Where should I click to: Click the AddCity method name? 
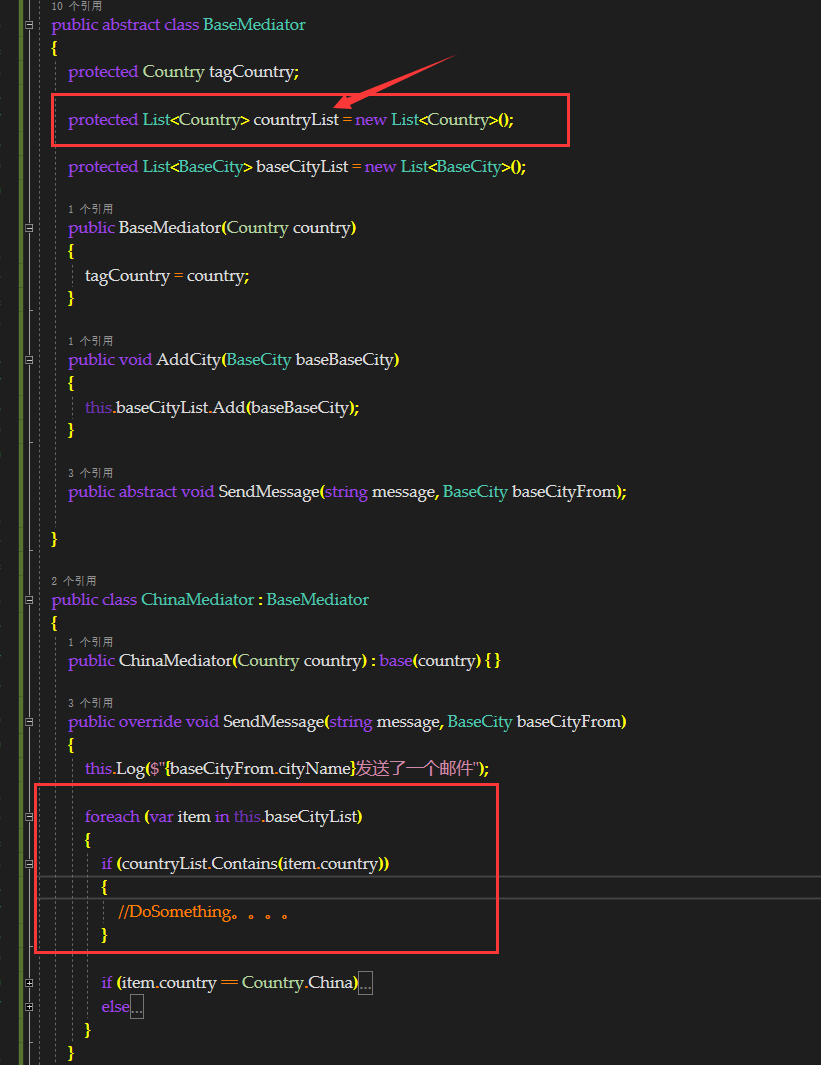point(189,360)
